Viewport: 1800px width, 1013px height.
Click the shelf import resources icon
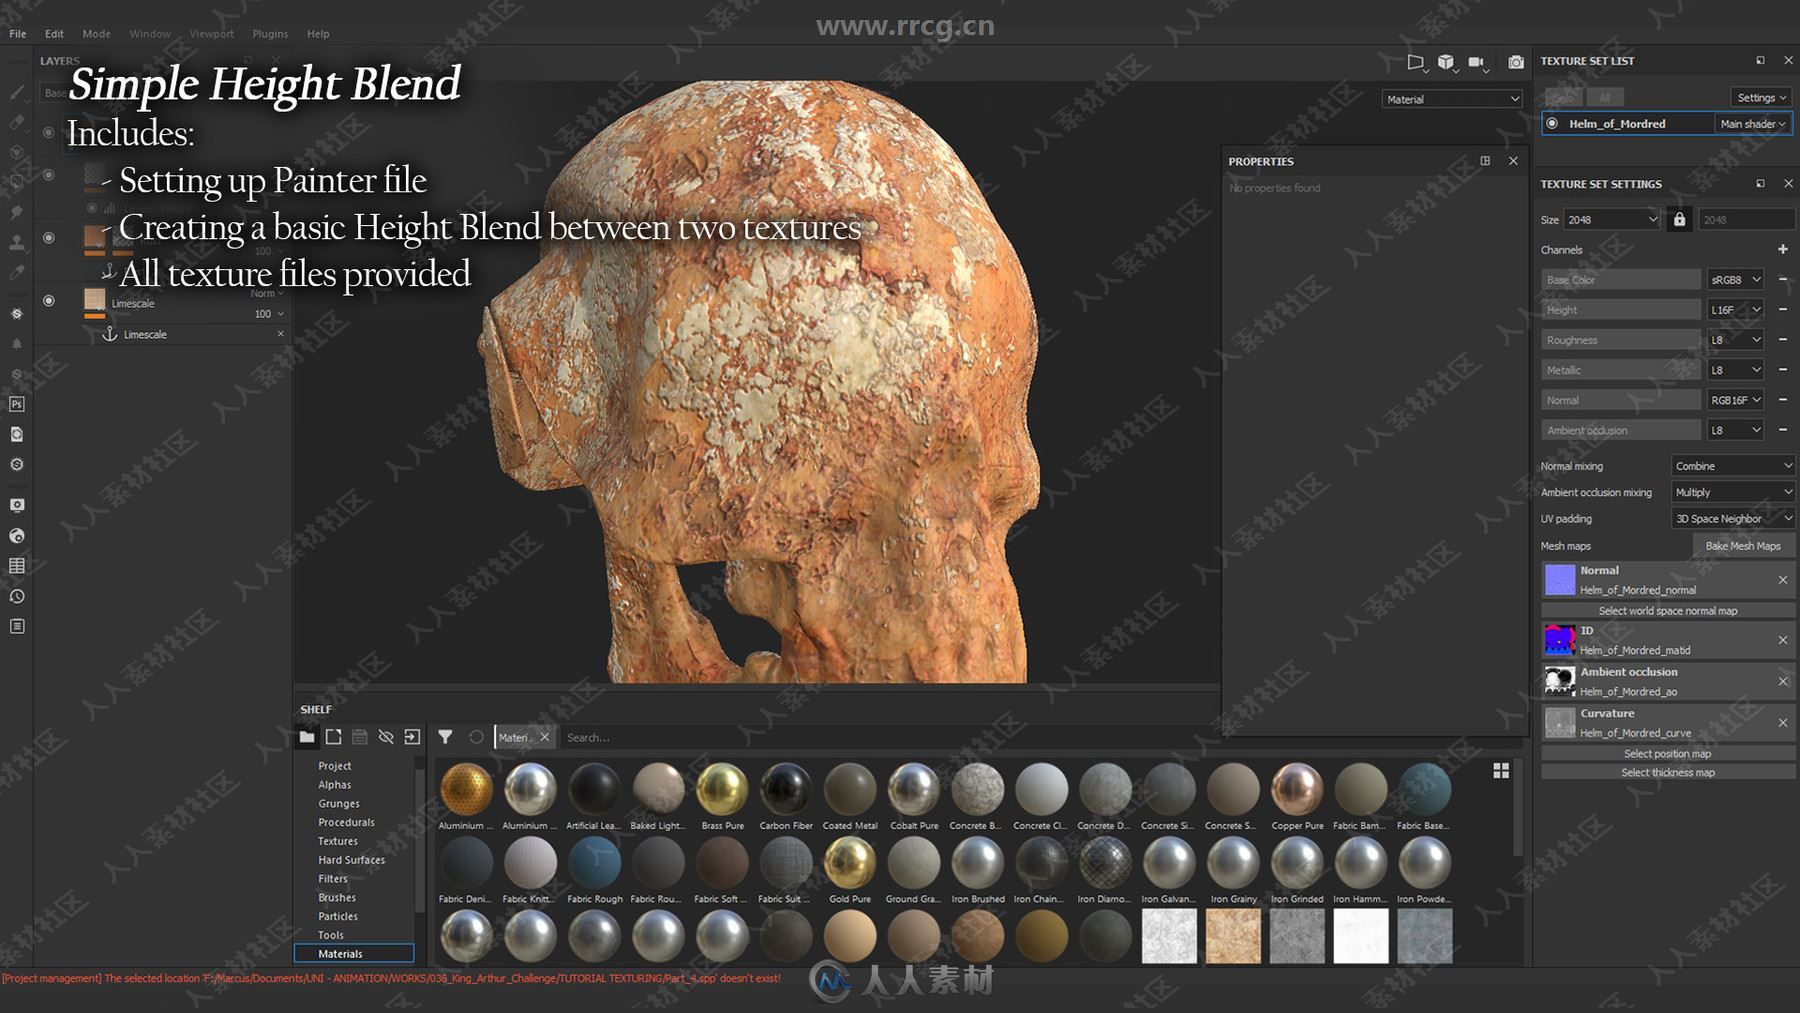click(412, 737)
